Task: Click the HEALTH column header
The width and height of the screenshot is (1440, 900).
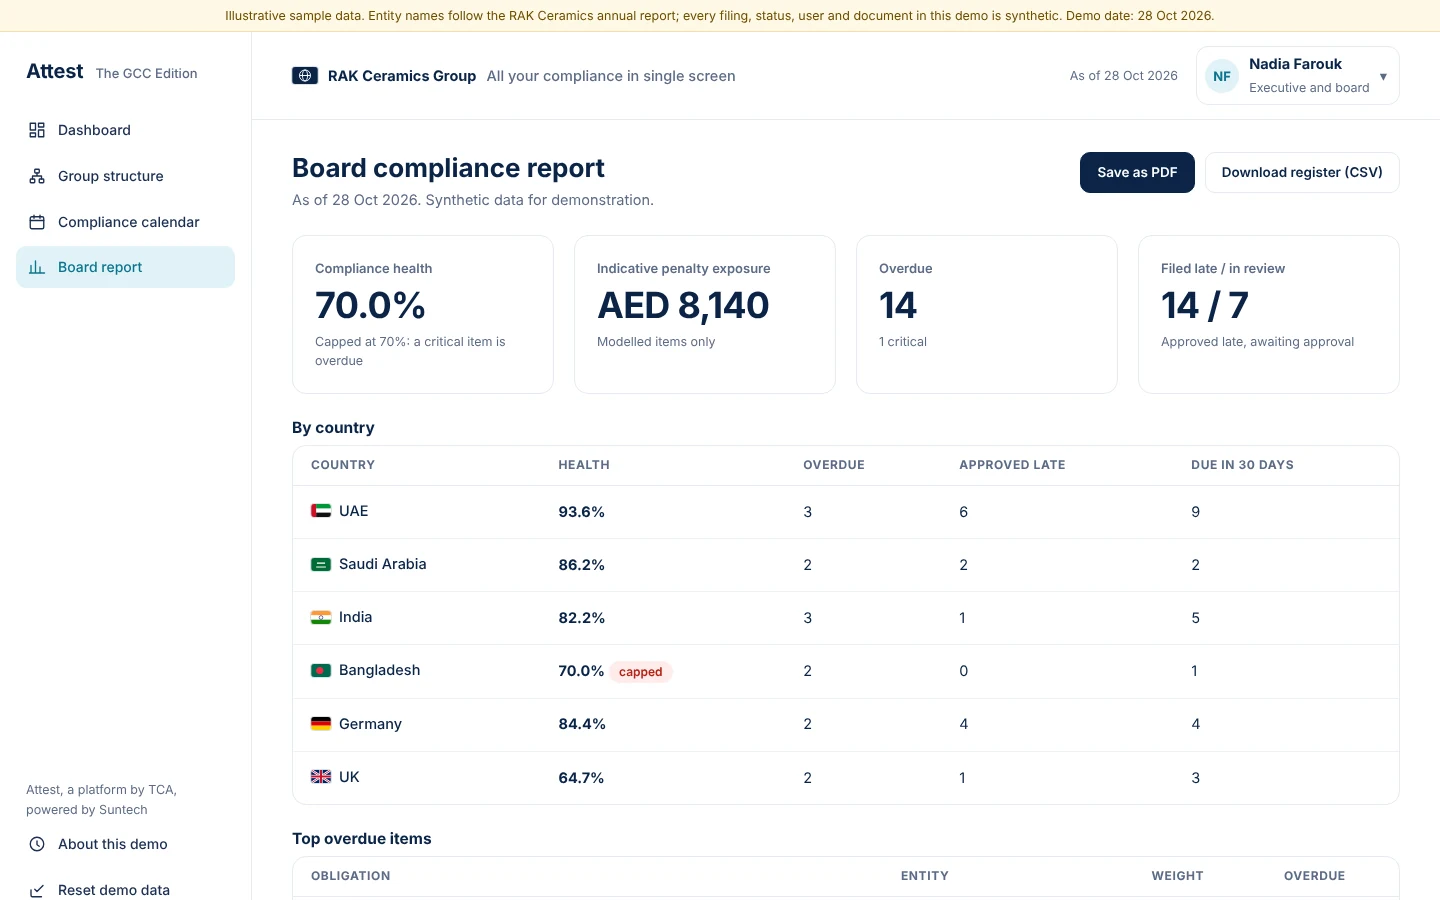Action: tap(584, 465)
